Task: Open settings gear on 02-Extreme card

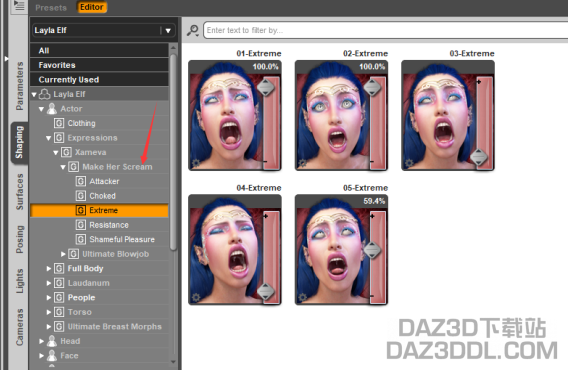Action: [302, 163]
